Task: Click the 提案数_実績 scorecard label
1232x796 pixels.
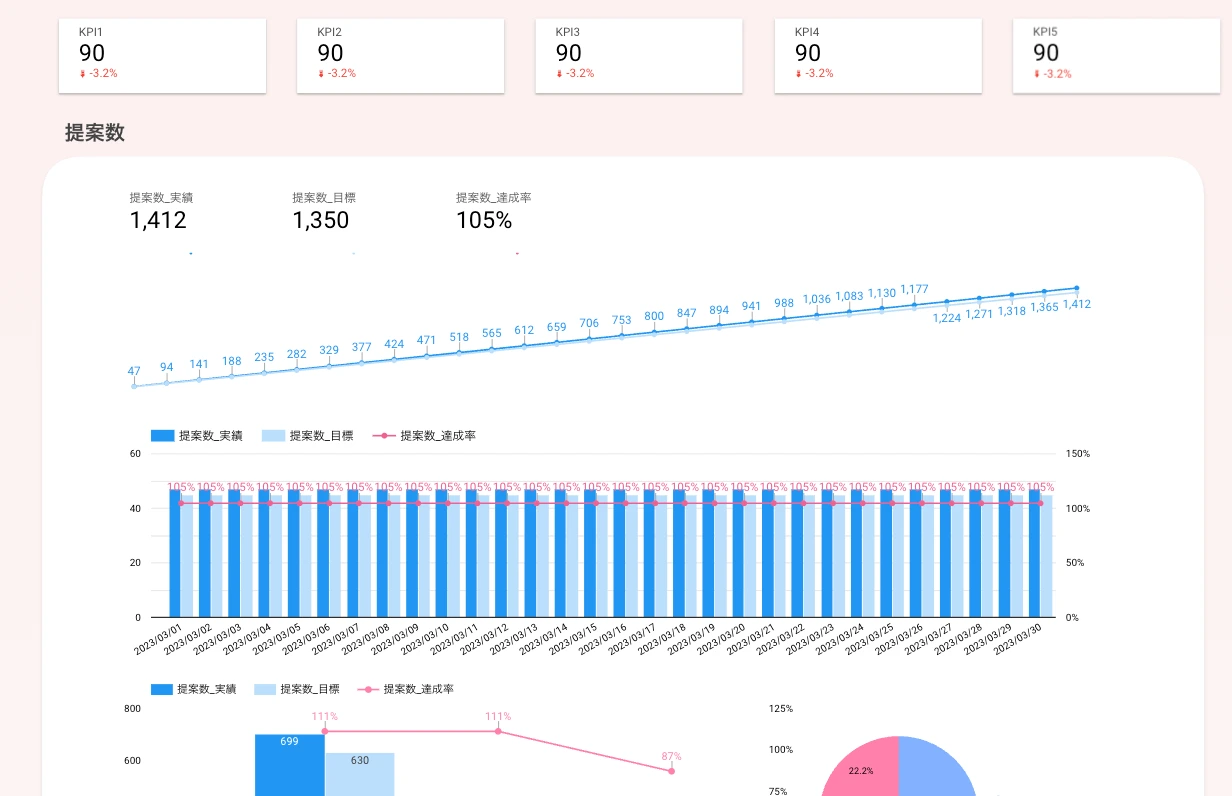Action: [x=161, y=198]
